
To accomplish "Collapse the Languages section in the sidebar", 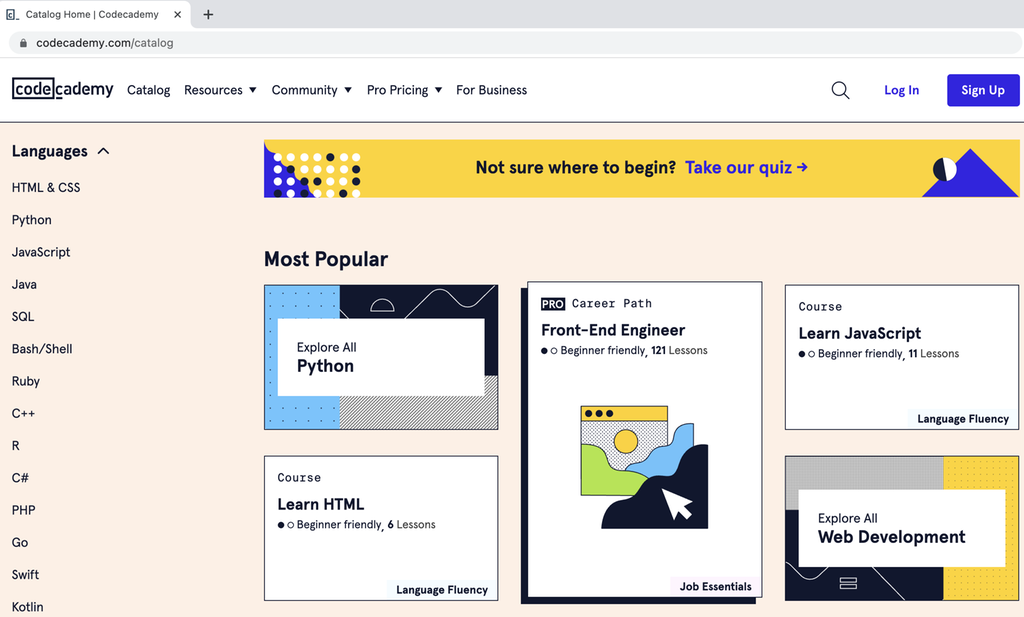I will point(104,150).
